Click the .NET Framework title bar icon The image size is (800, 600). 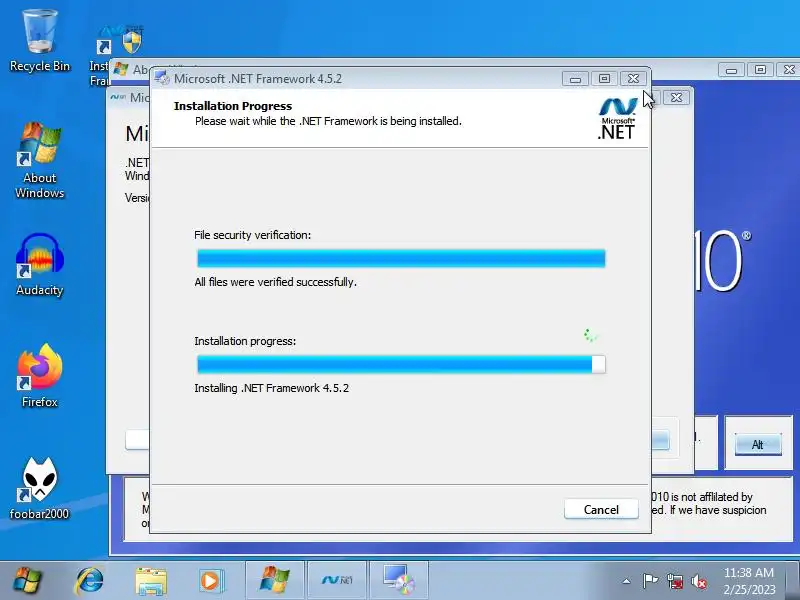coord(162,78)
